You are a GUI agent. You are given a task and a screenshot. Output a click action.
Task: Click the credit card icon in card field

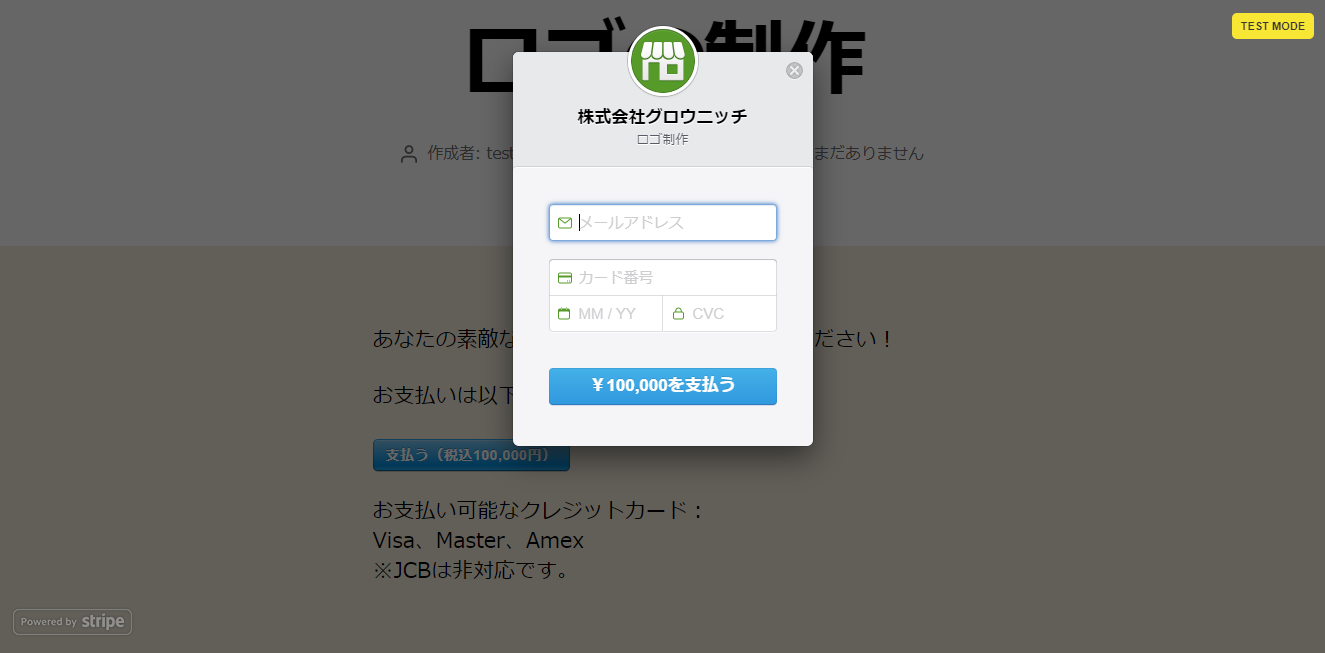pyautogui.click(x=565, y=278)
